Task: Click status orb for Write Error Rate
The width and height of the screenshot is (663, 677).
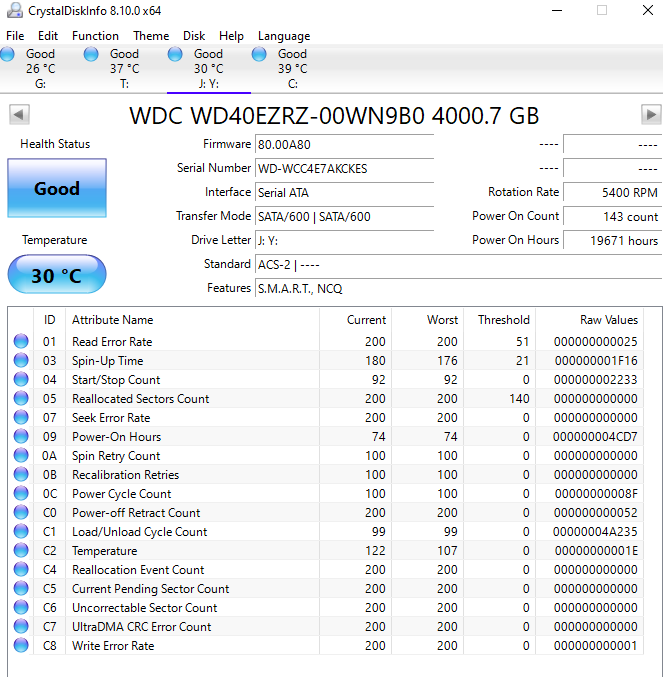Action: (21, 645)
